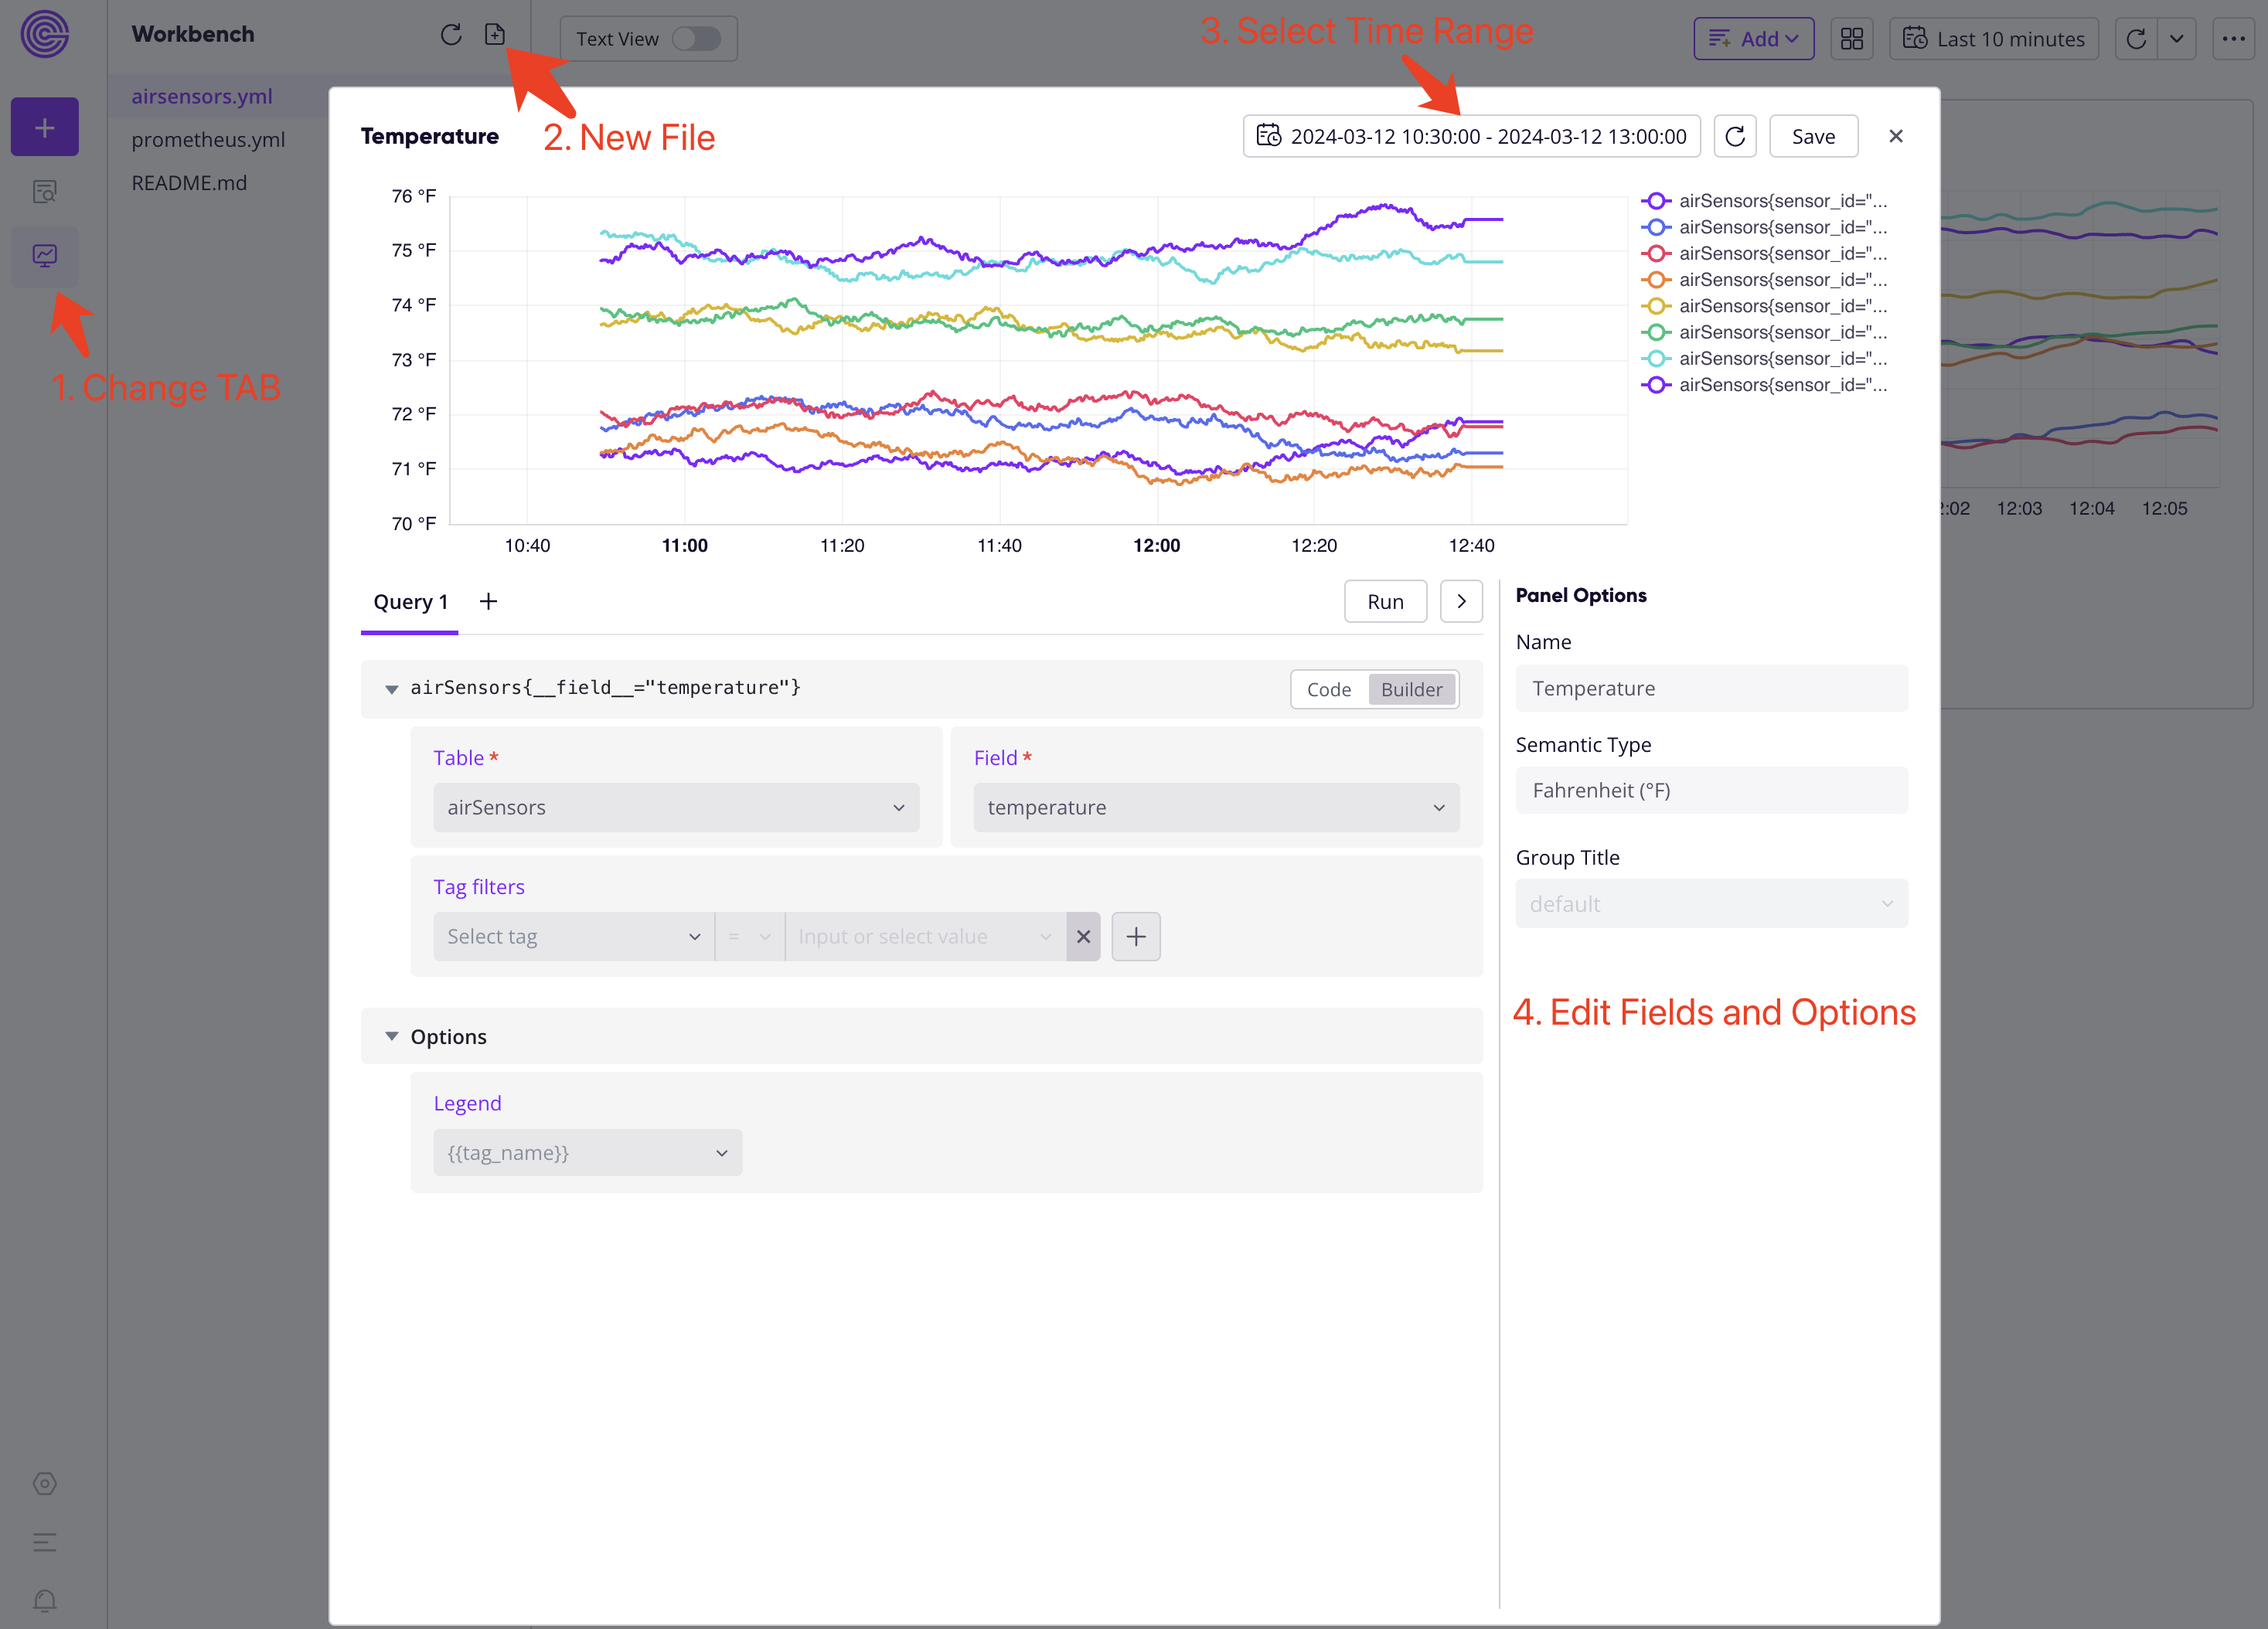Toggle the eighth airSensors legend series
This screenshot has width=2268, height=1629.
1765,385
